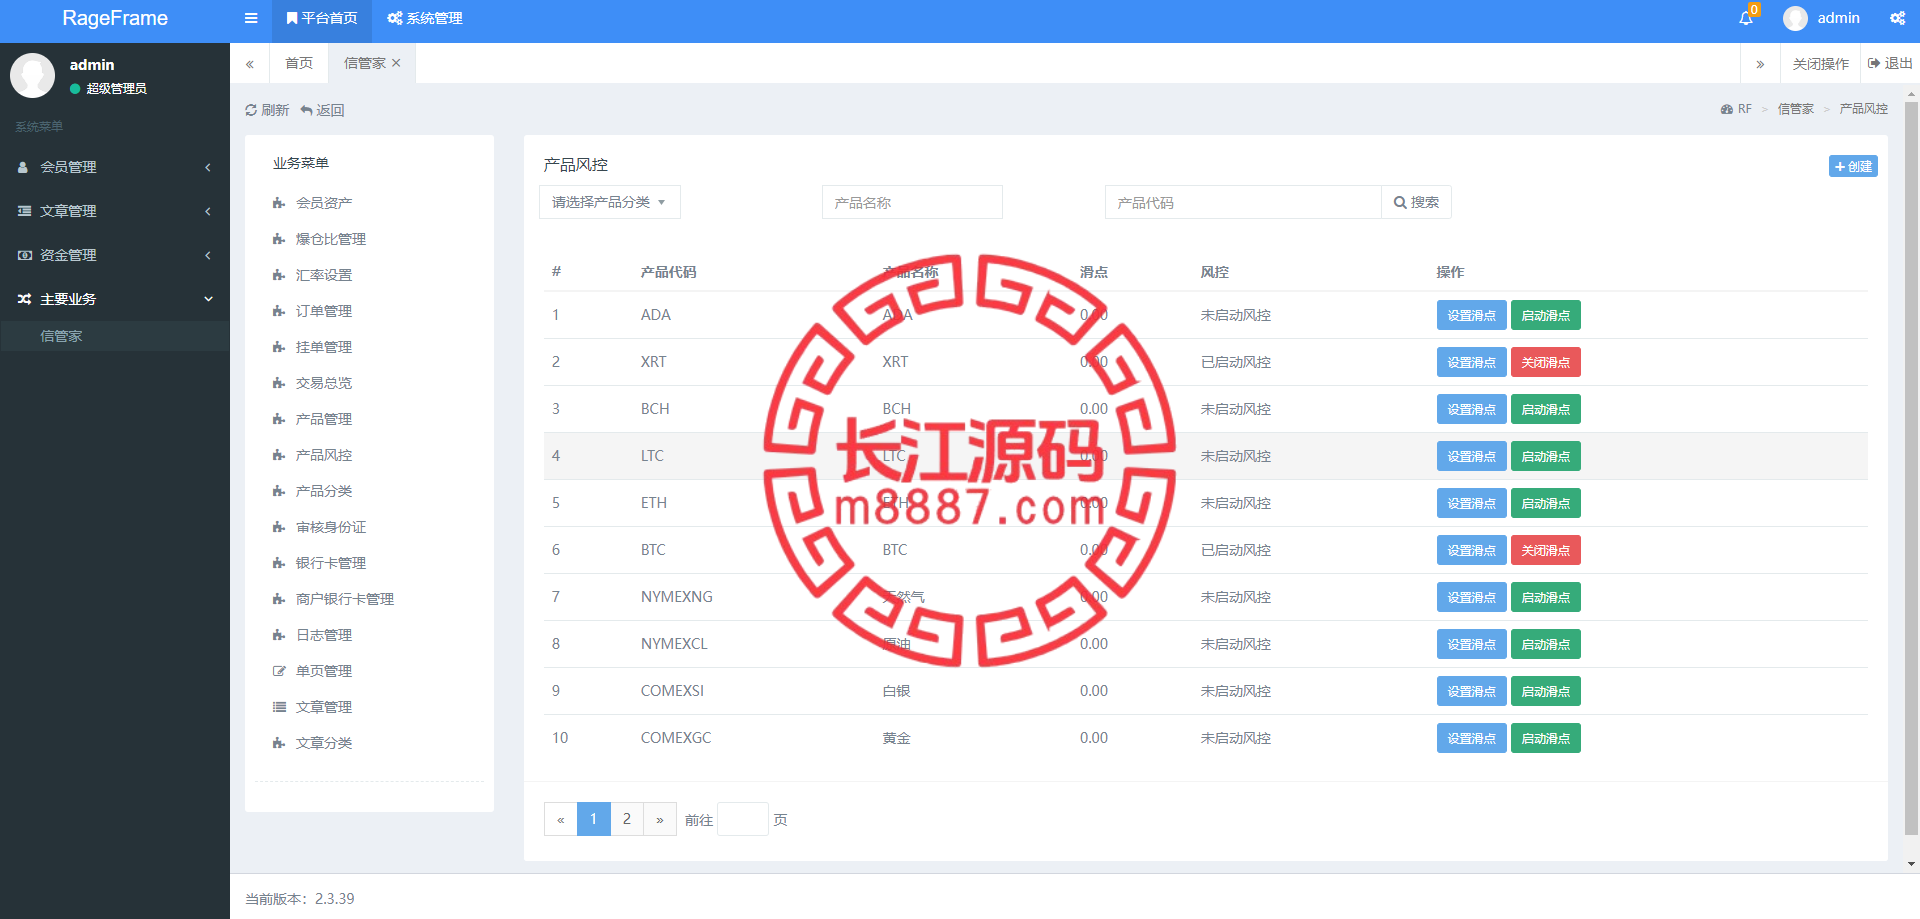Click the previous page « pagination button
Image resolution: width=1920 pixels, height=919 pixels.
[561, 819]
